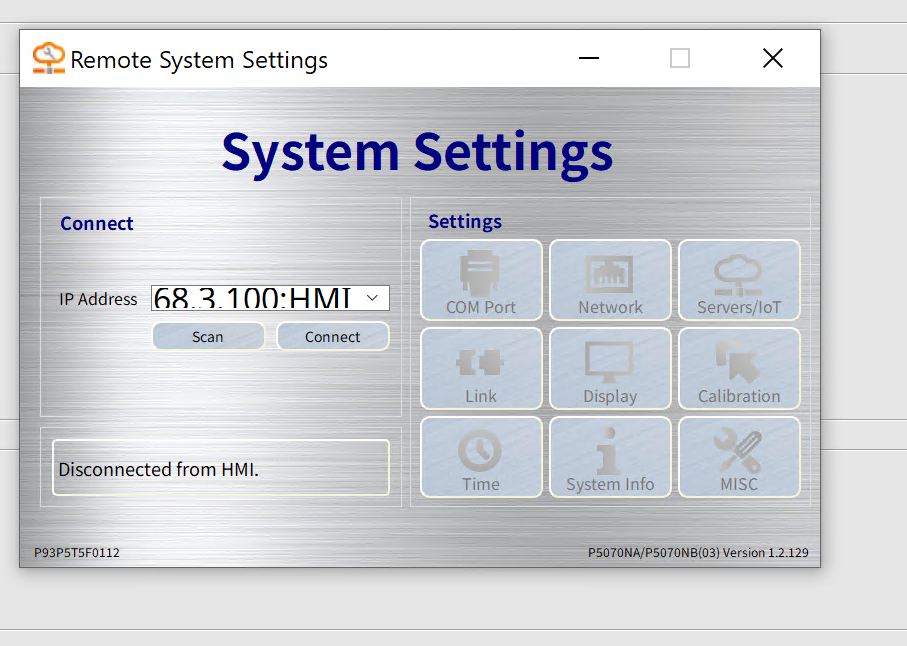Open the MISC tools settings

(x=739, y=457)
